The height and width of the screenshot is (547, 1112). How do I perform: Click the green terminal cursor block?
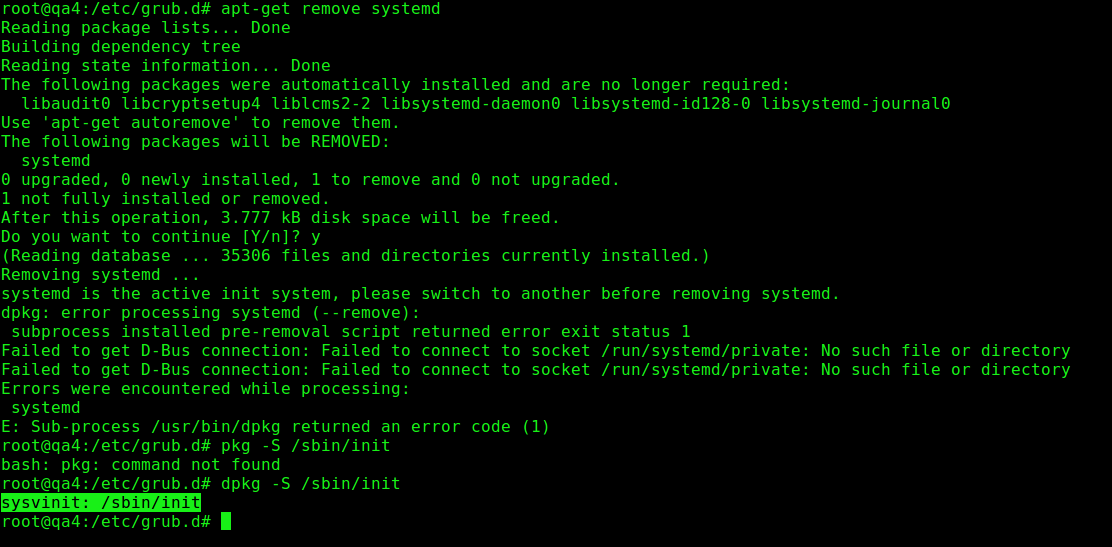coord(226,521)
